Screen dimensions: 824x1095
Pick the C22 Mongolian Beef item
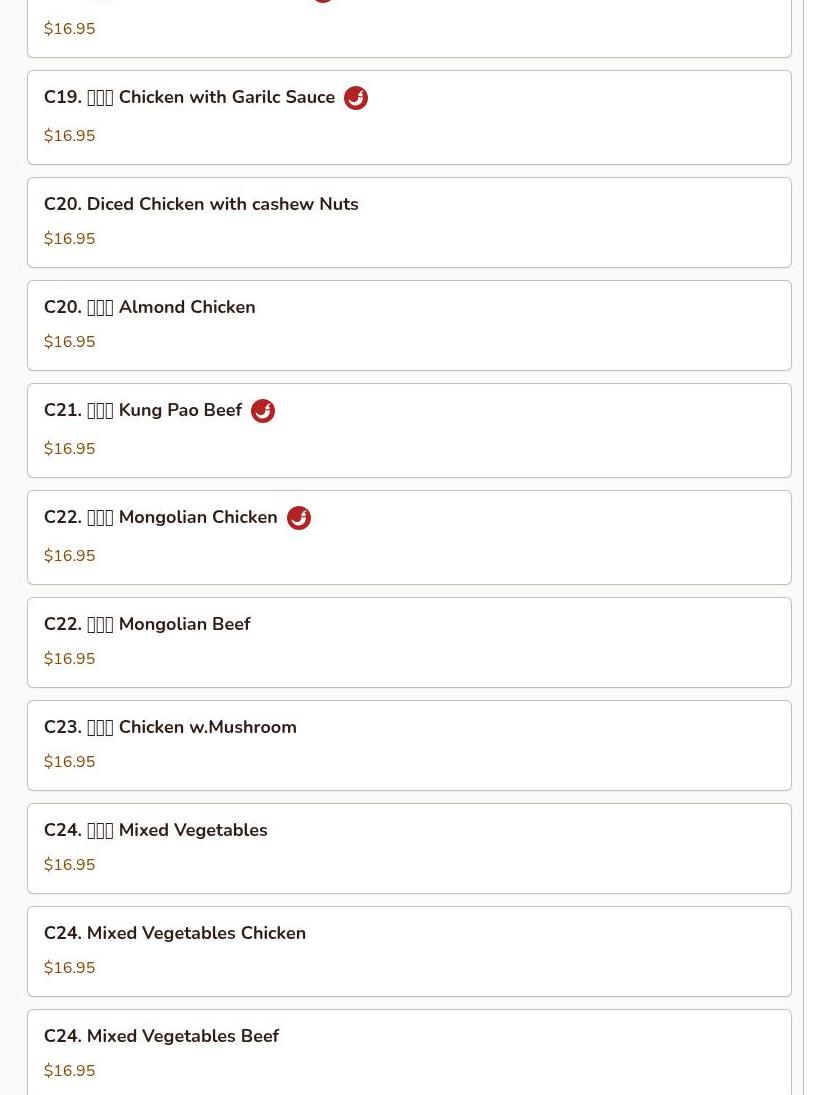point(409,642)
